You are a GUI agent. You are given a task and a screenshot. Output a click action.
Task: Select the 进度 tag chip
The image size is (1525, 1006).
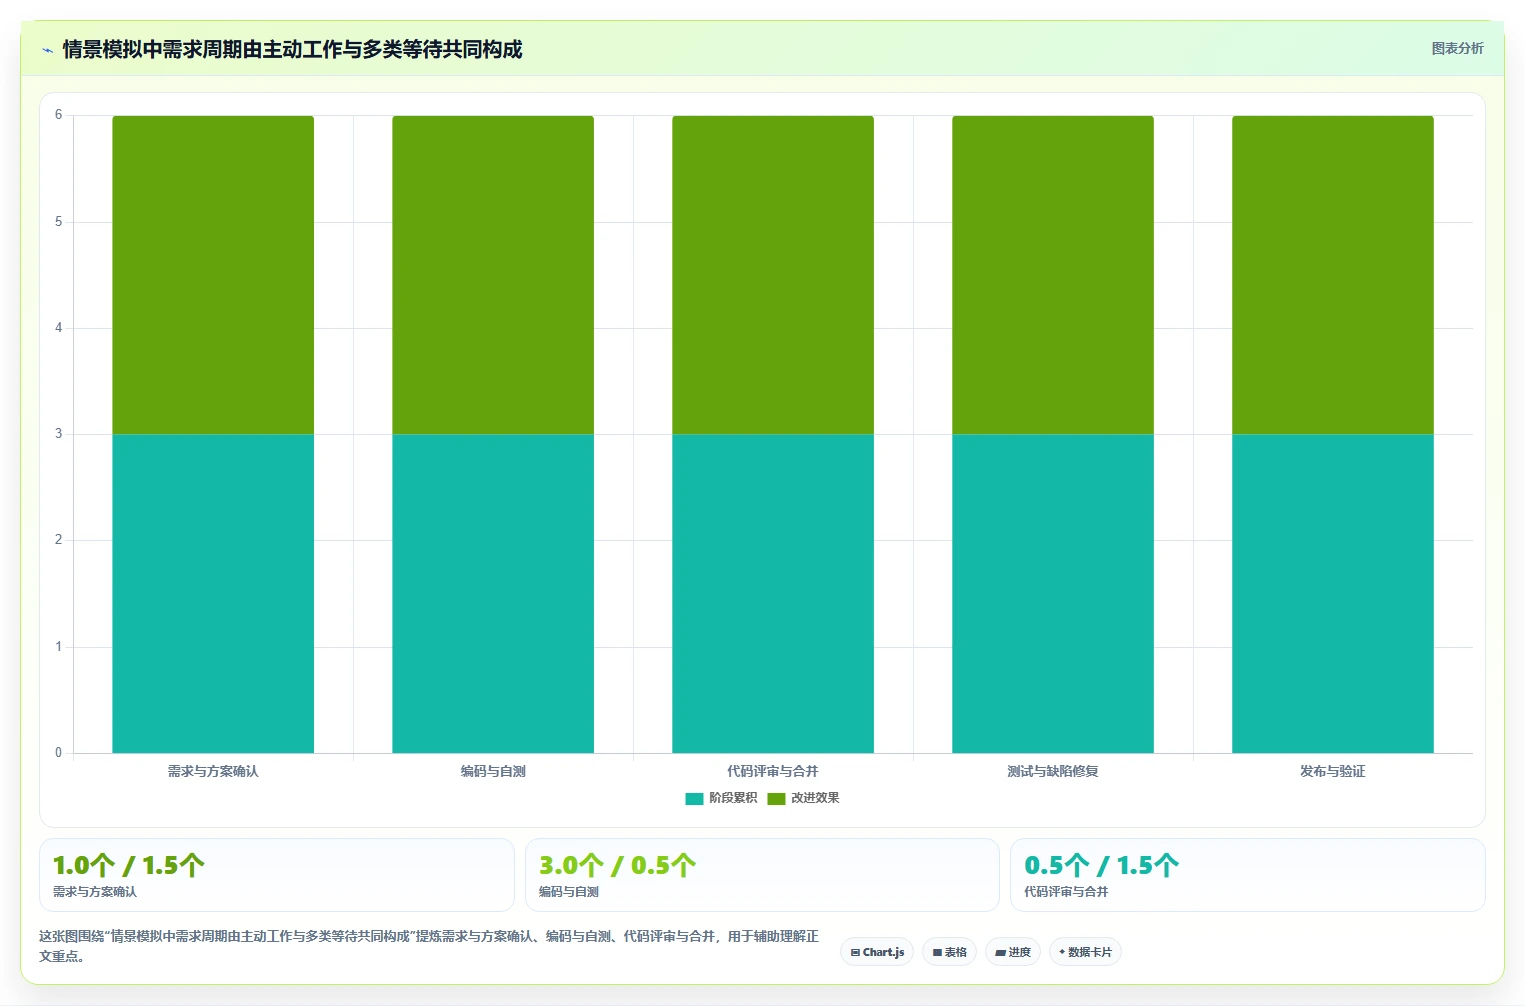[1013, 952]
